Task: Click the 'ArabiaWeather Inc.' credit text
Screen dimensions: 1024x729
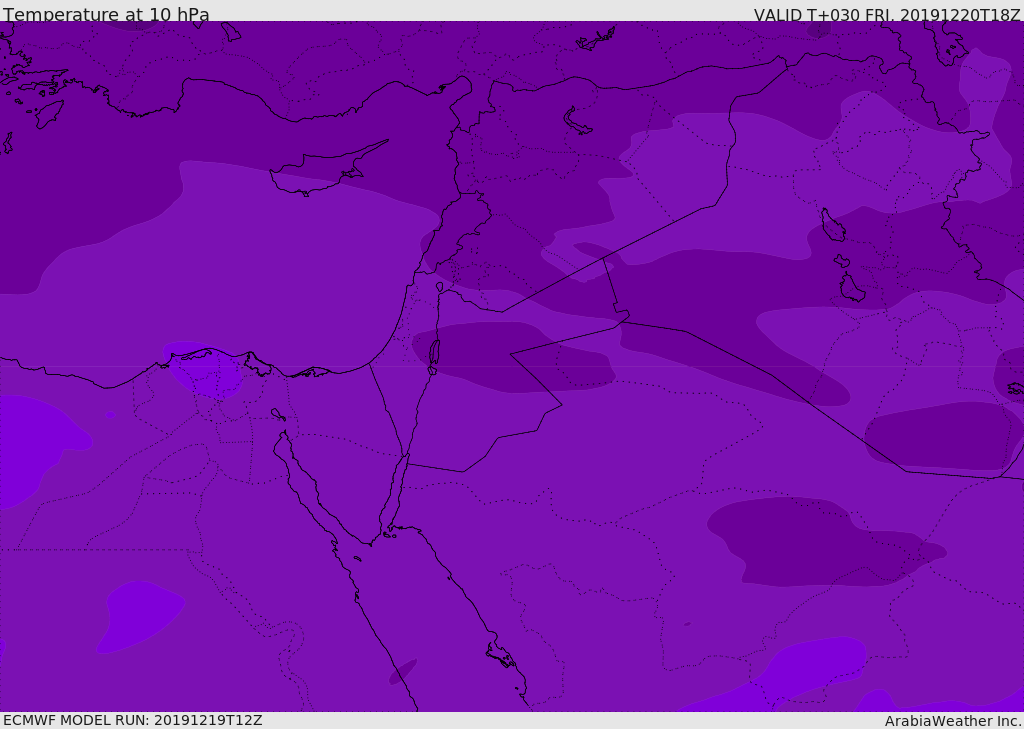Action: coord(953,721)
